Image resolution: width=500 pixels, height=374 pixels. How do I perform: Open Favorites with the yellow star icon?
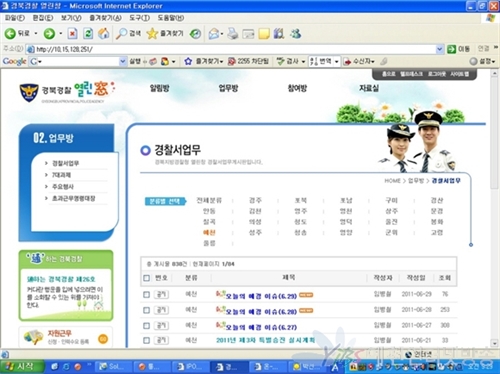pyautogui.click(x=152, y=33)
